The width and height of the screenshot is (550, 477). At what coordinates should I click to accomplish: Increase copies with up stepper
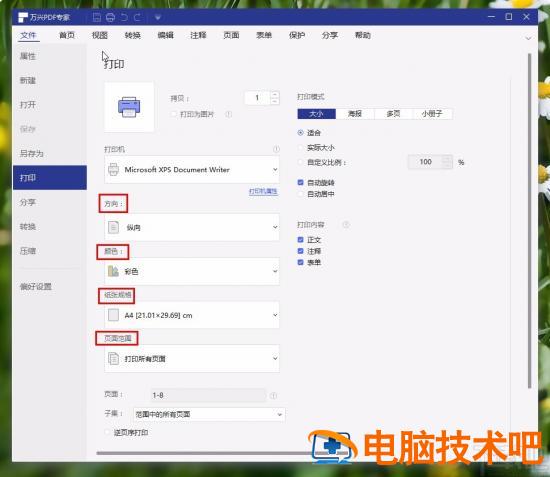click(x=275, y=95)
